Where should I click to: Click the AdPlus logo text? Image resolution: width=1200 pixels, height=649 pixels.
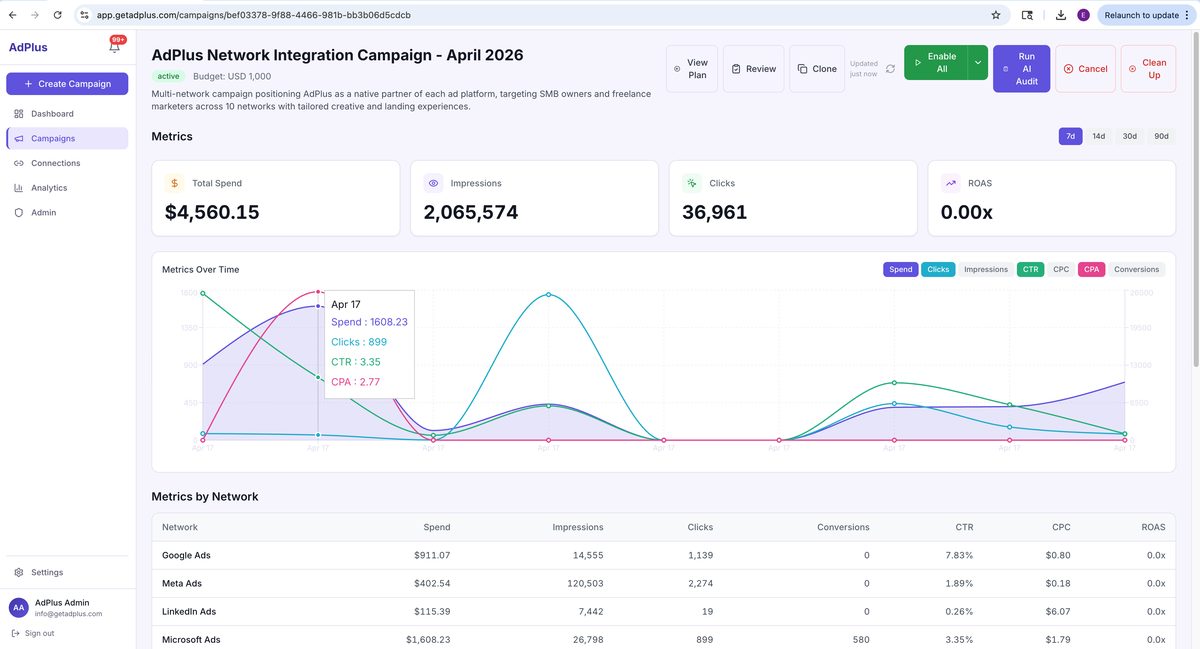pyautogui.click(x=28, y=47)
